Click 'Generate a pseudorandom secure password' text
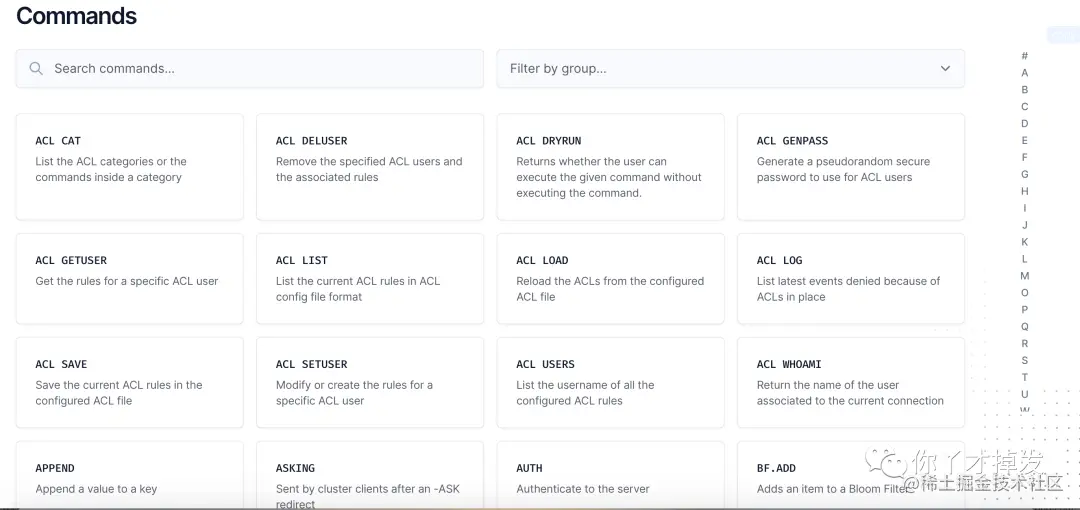Viewport: 1080px width, 510px height. point(843,169)
